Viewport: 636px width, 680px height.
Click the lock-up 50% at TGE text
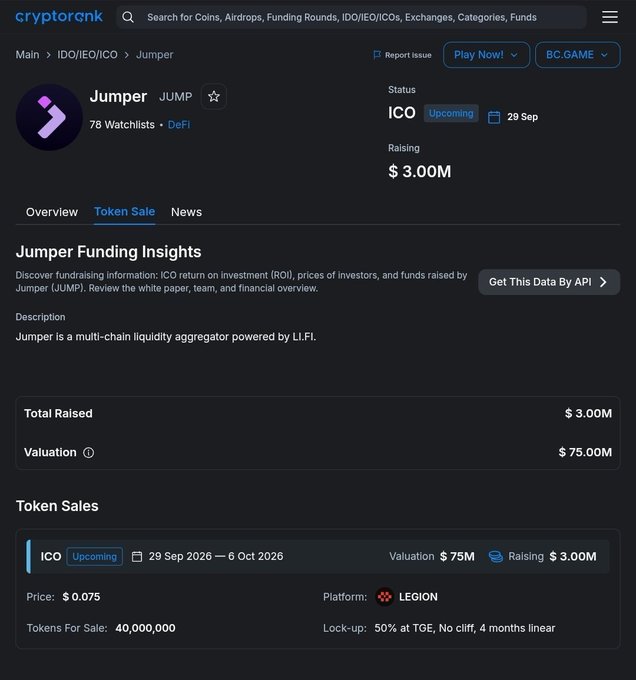point(465,628)
